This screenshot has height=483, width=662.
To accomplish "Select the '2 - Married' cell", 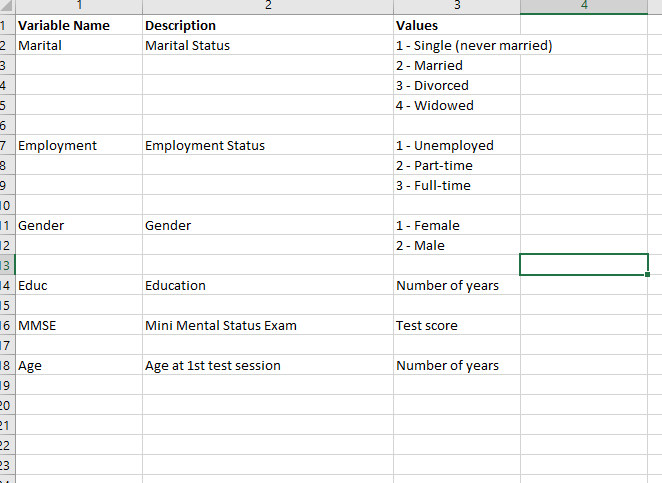I will tap(457, 65).
